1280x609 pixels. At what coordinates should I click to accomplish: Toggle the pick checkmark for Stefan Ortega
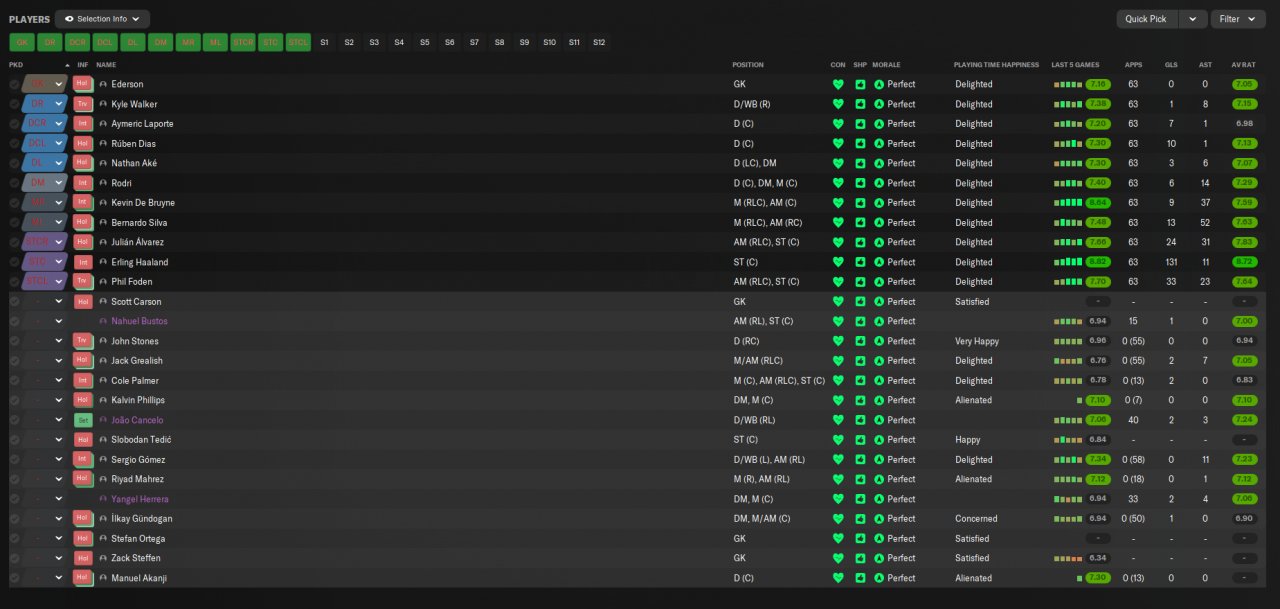tap(14, 539)
